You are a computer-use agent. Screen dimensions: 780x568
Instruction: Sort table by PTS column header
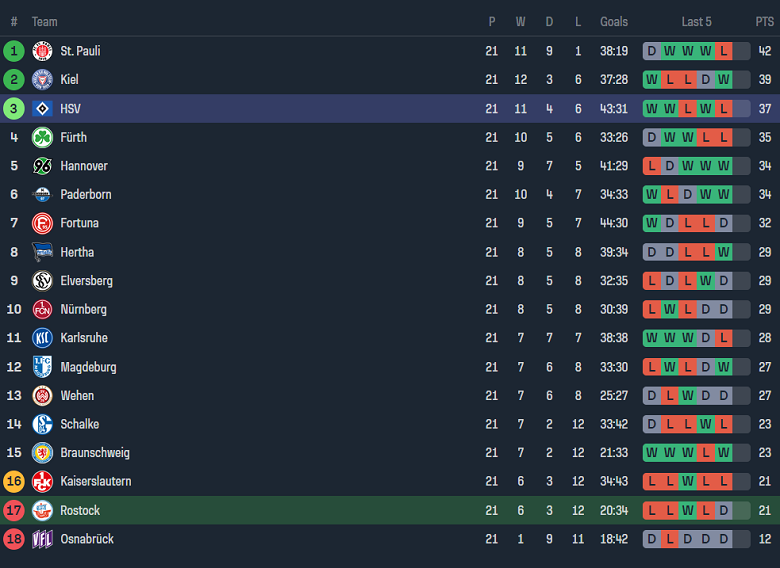(764, 22)
